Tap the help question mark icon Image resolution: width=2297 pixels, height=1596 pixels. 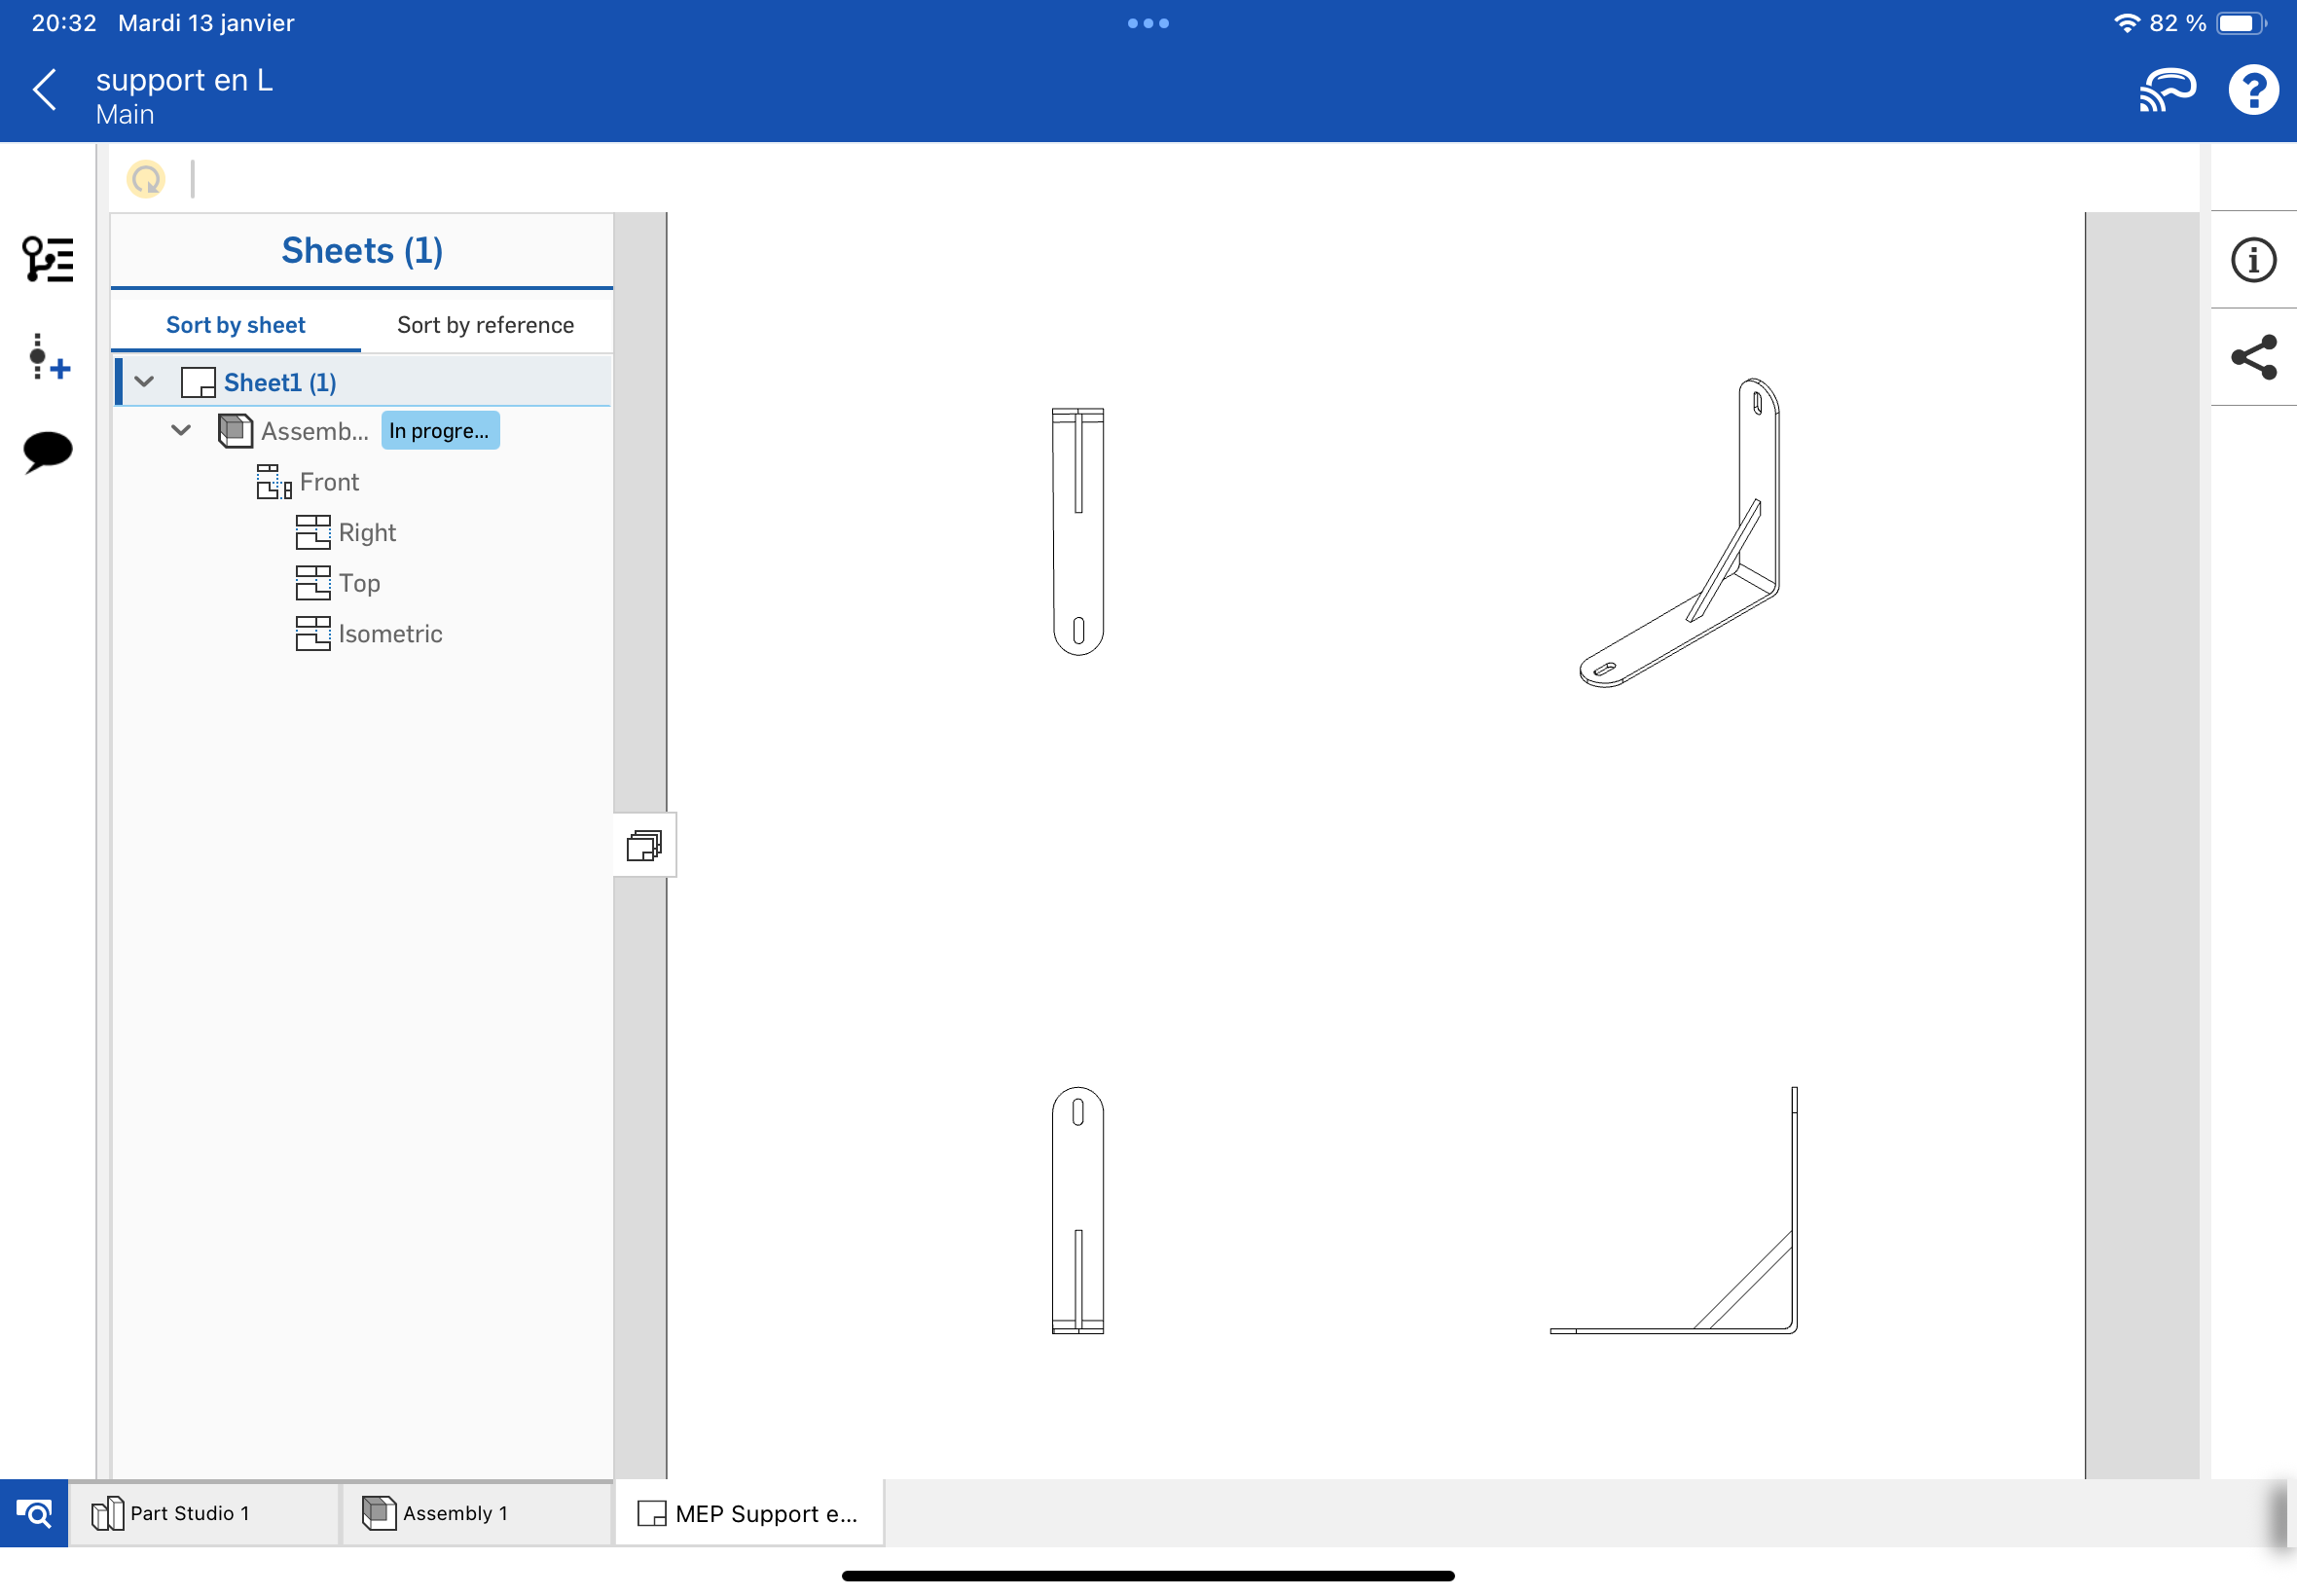[x=2252, y=90]
